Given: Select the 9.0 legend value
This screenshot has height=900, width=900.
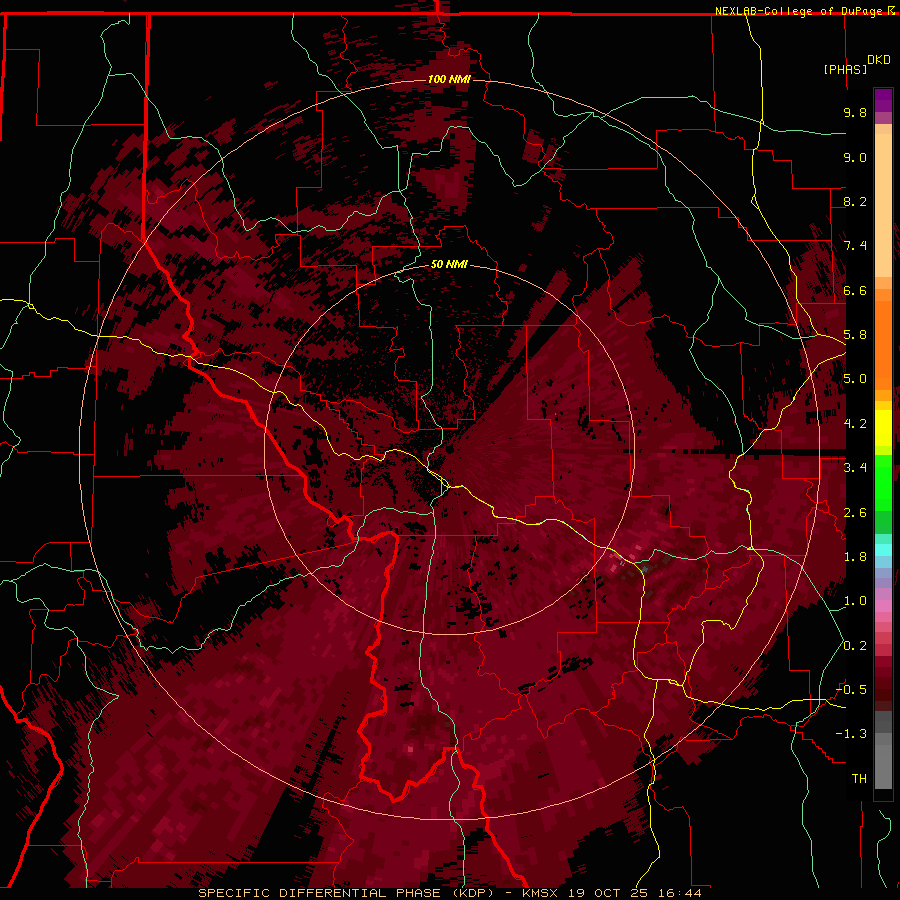Looking at the screenshot, I should [x=855, y=157].
